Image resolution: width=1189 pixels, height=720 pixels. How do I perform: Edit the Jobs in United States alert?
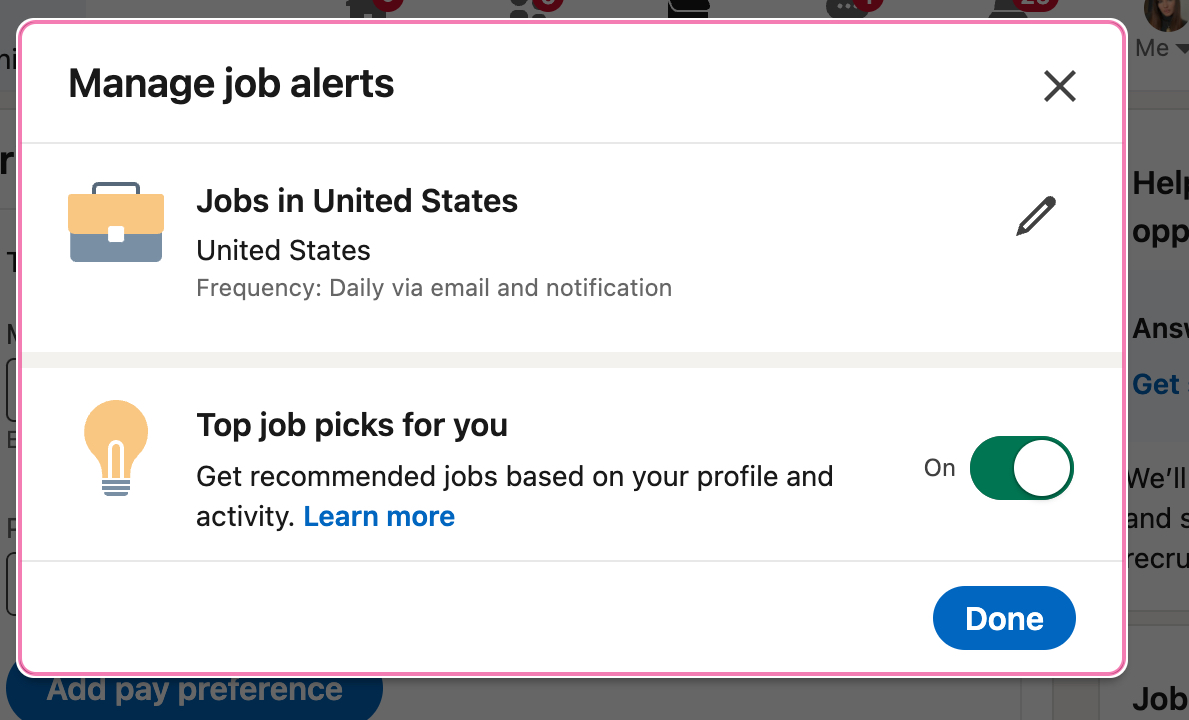pyautogui.click(x=1036, y=215)
